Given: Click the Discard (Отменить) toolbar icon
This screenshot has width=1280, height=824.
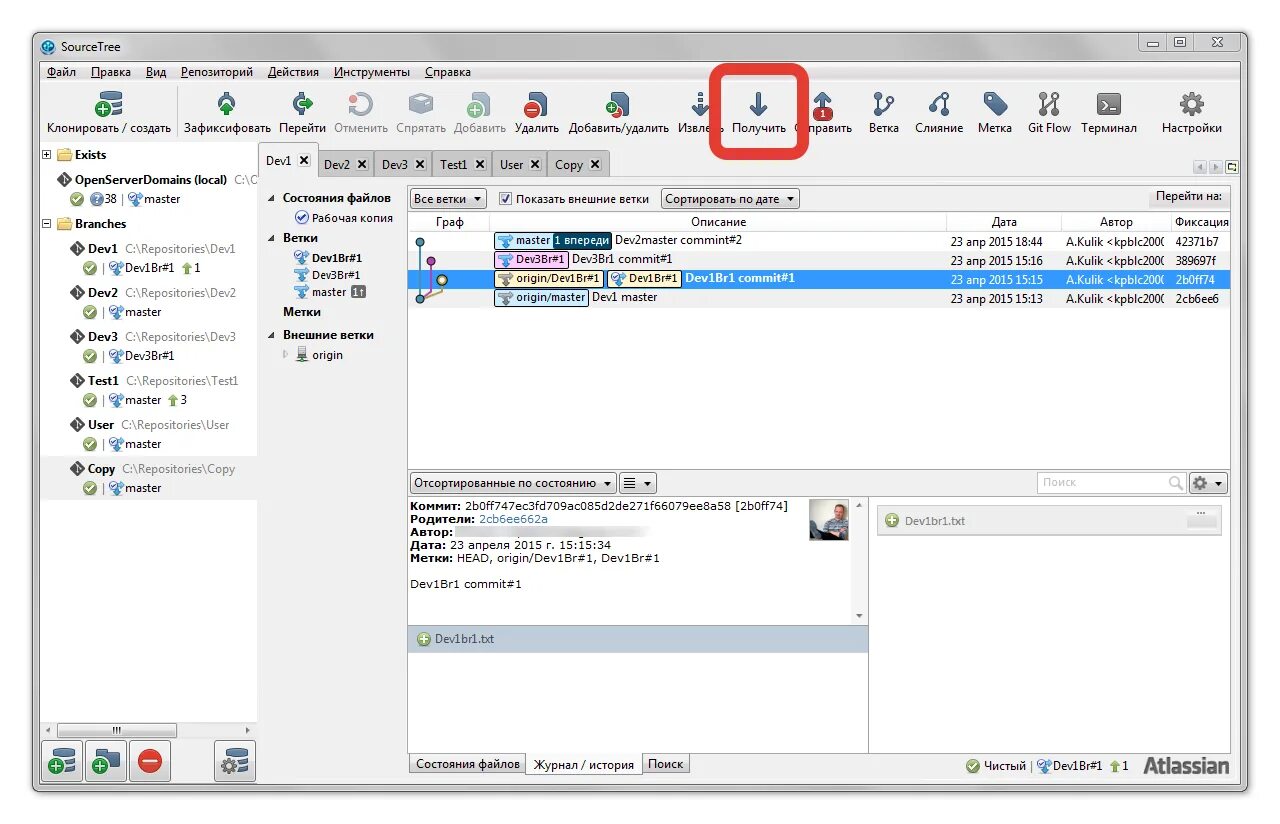Looking at the screenshot, I should point(360,104).
